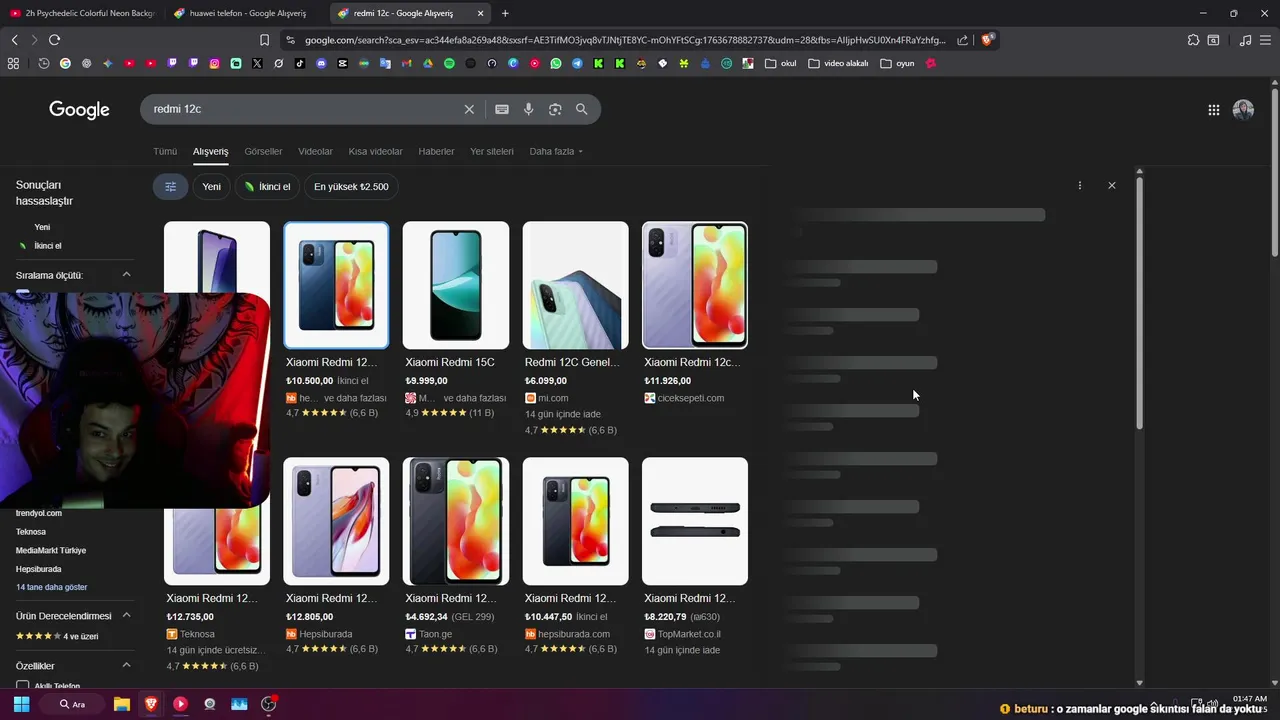This screenshot has width=1280, height=720.
Task: Select 'İkinci el' in the sidebar filter
Action: (47, 246)
